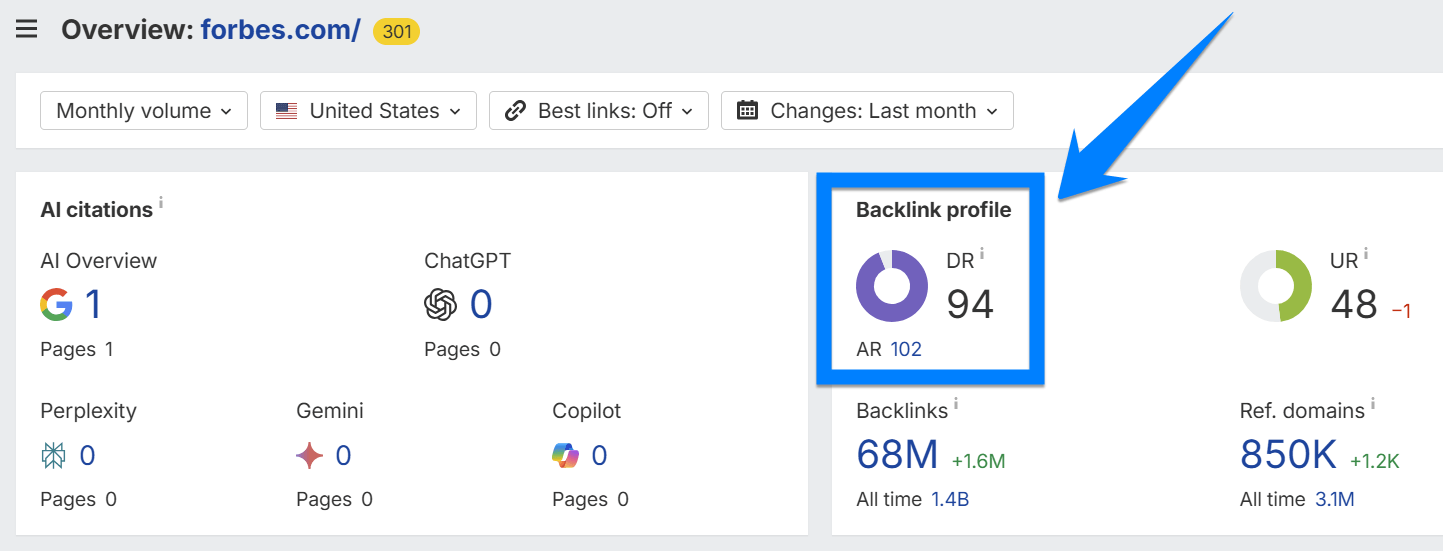Click the UR value 48
This screenshot has height=551, width=1443.
click(x=1354, y=304)
